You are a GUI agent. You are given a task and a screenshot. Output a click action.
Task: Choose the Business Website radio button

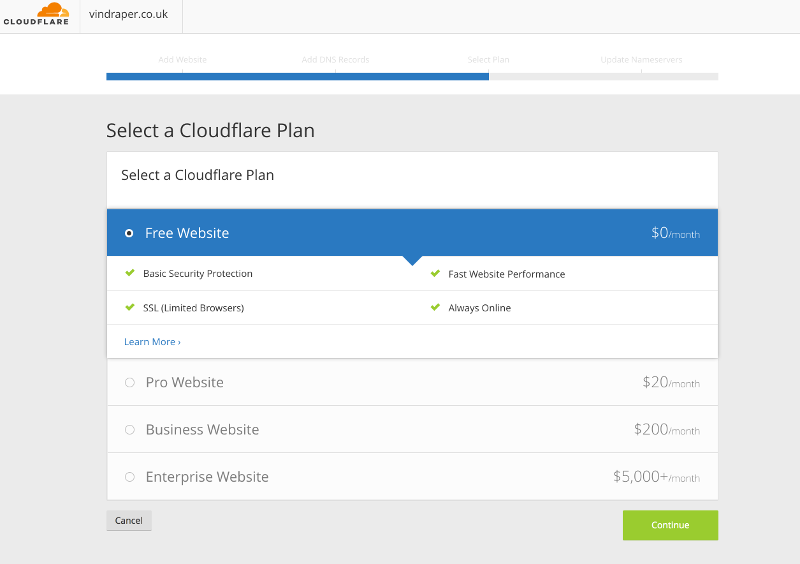pos(130,429)
